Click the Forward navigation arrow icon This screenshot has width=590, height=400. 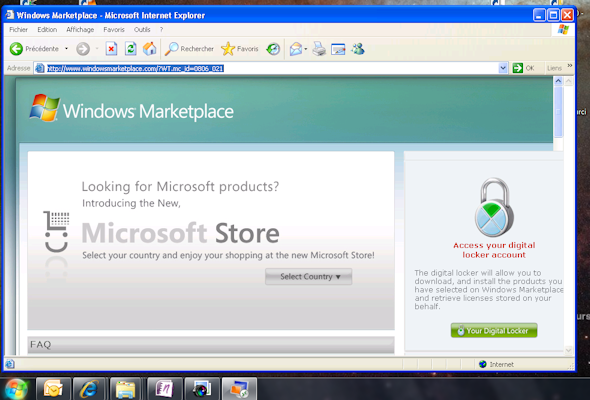pyautogui.click(x=83, y=49)
